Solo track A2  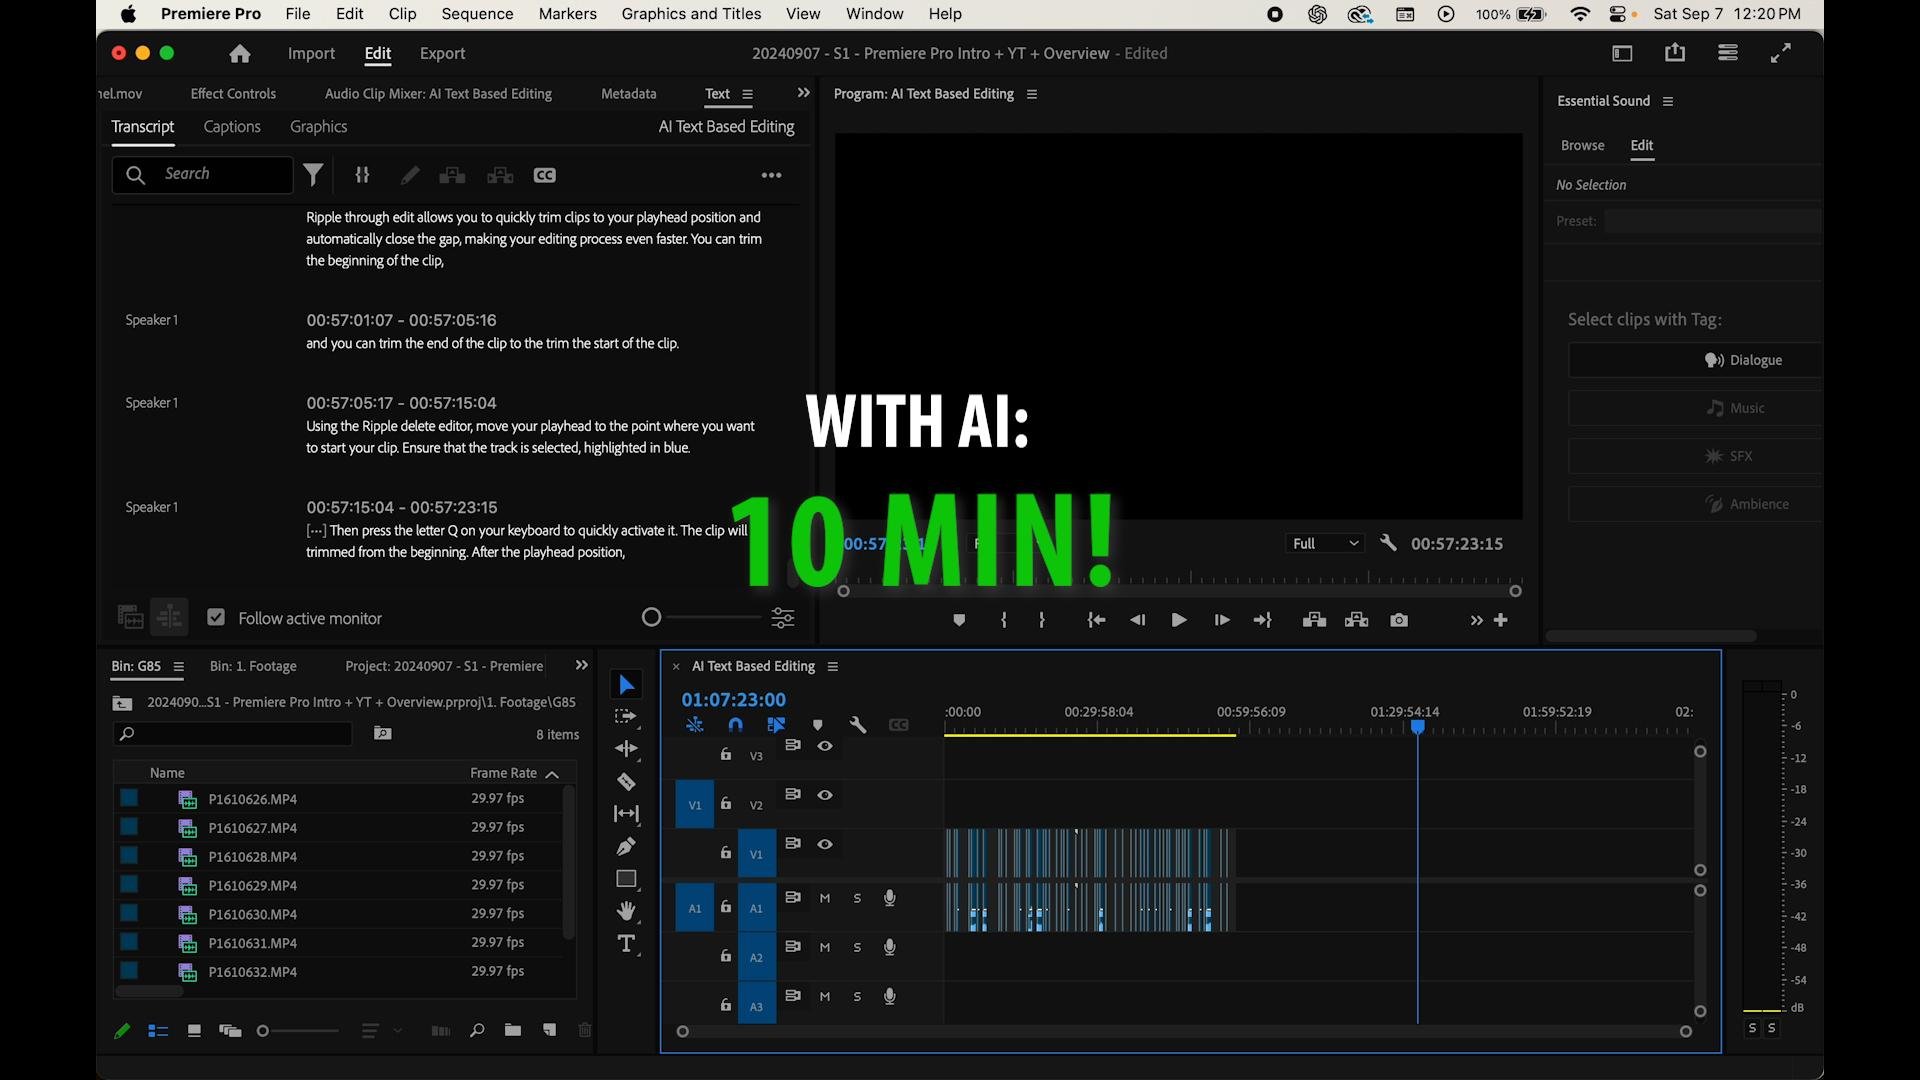(x=857, y=947)
